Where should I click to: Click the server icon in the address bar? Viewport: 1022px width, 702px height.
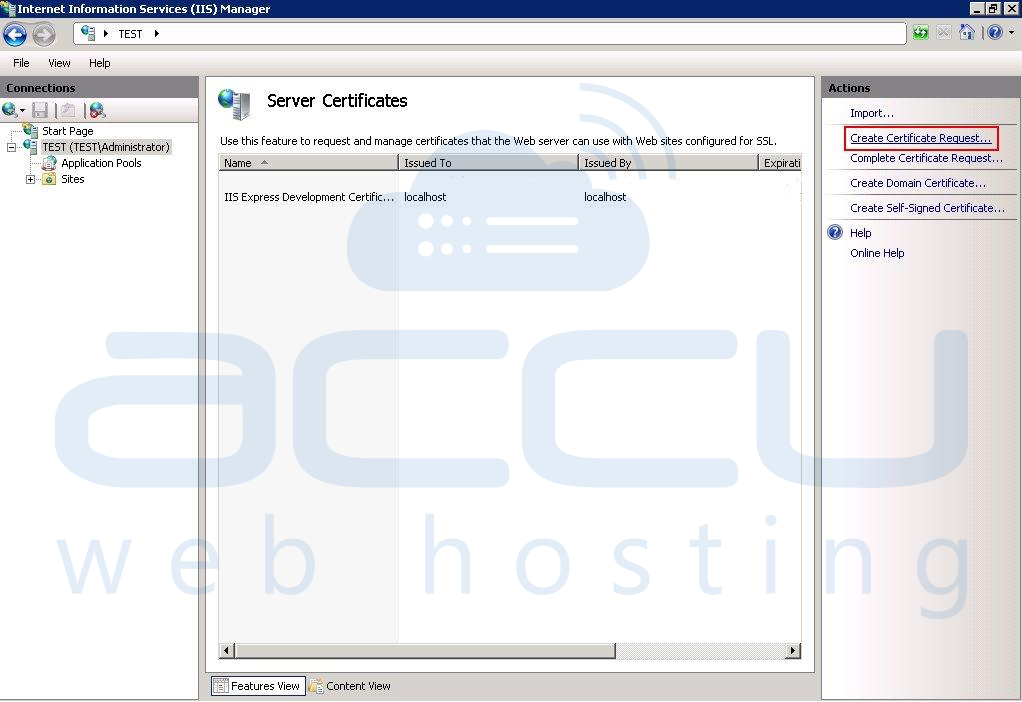coord(88,33)
